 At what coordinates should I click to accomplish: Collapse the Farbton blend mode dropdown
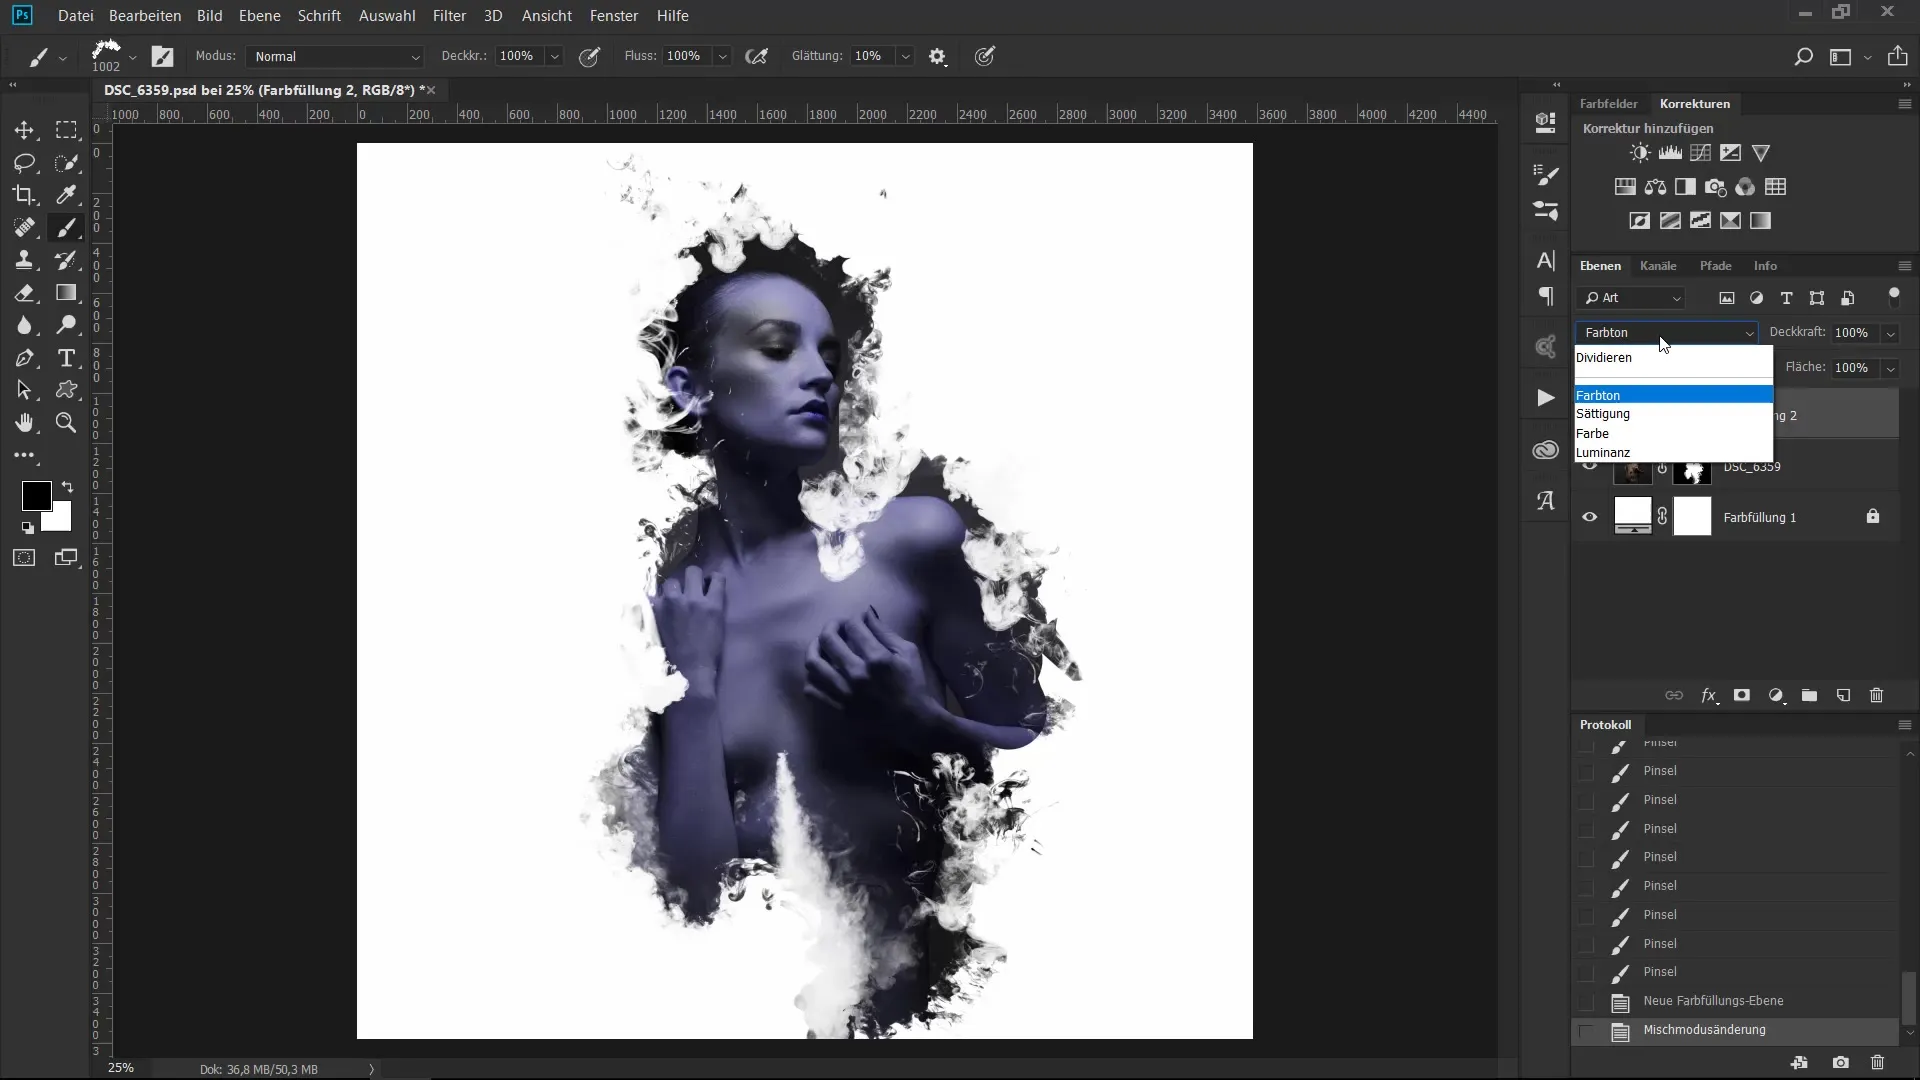1666,333
